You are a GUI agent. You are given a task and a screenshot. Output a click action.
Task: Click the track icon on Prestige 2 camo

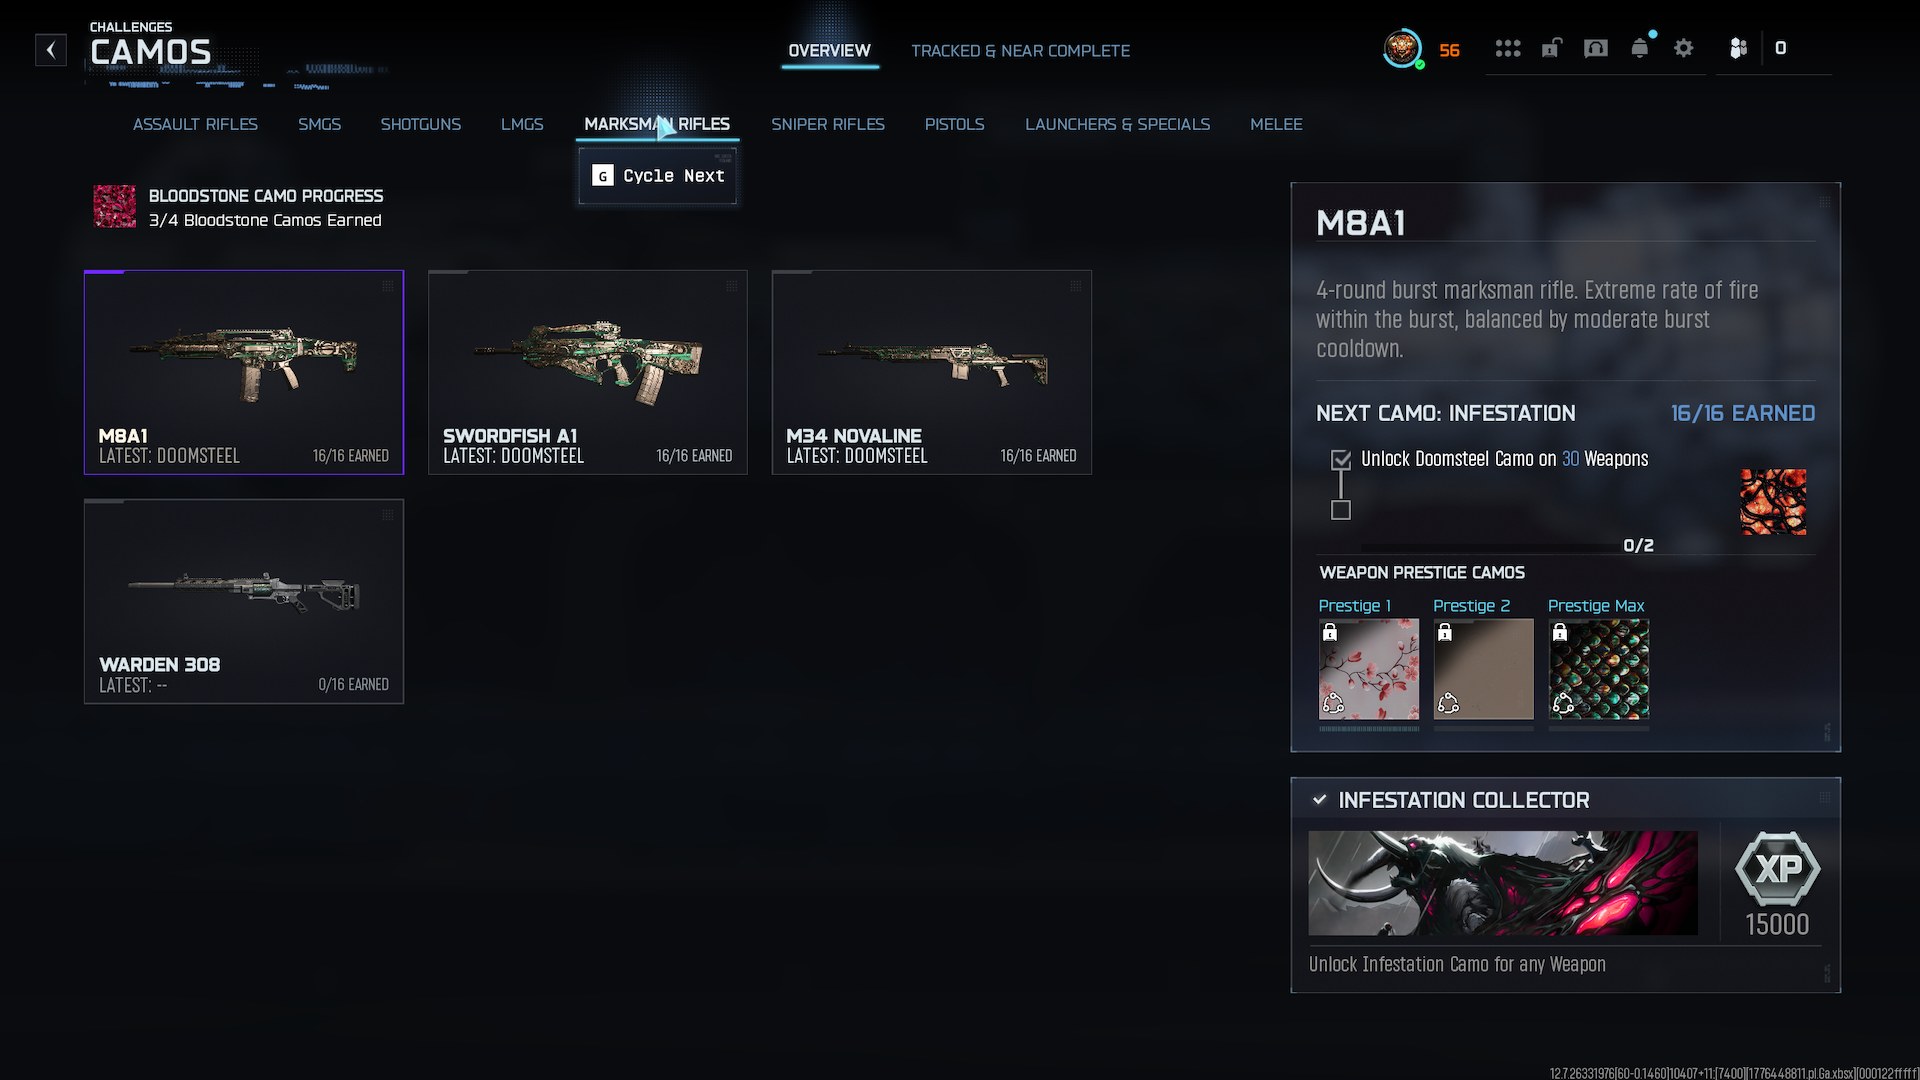pyautogui.click(x=1448, y=705)
